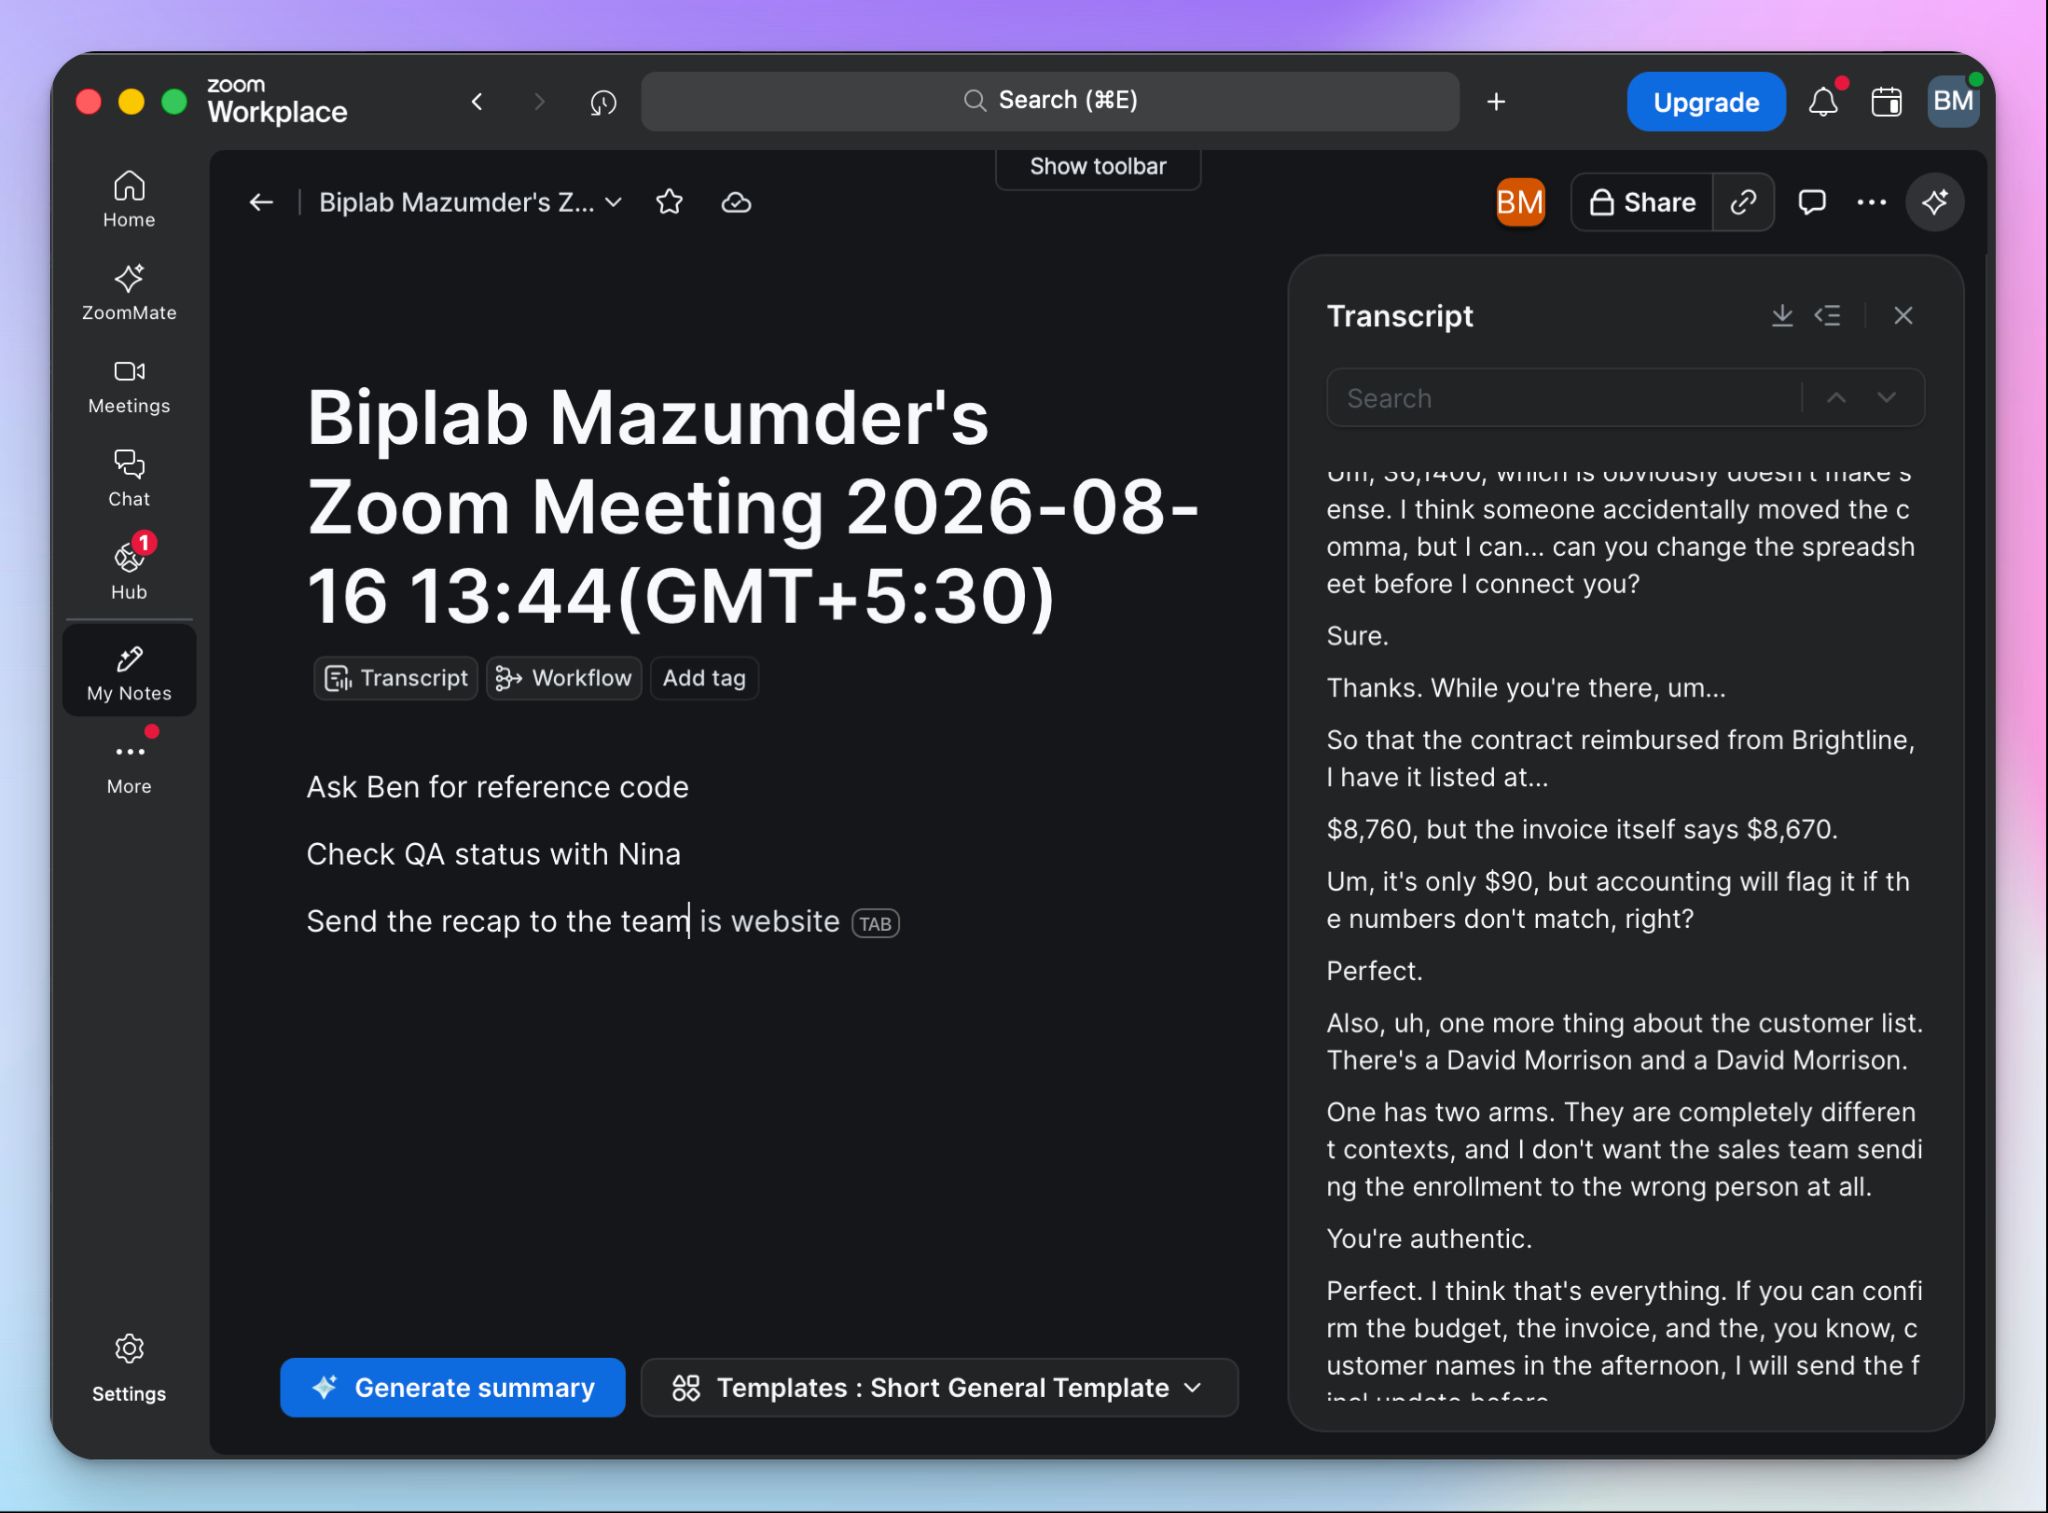Download the transcript
This screenshot has height=1513, width=2048.
(1782, 316)
